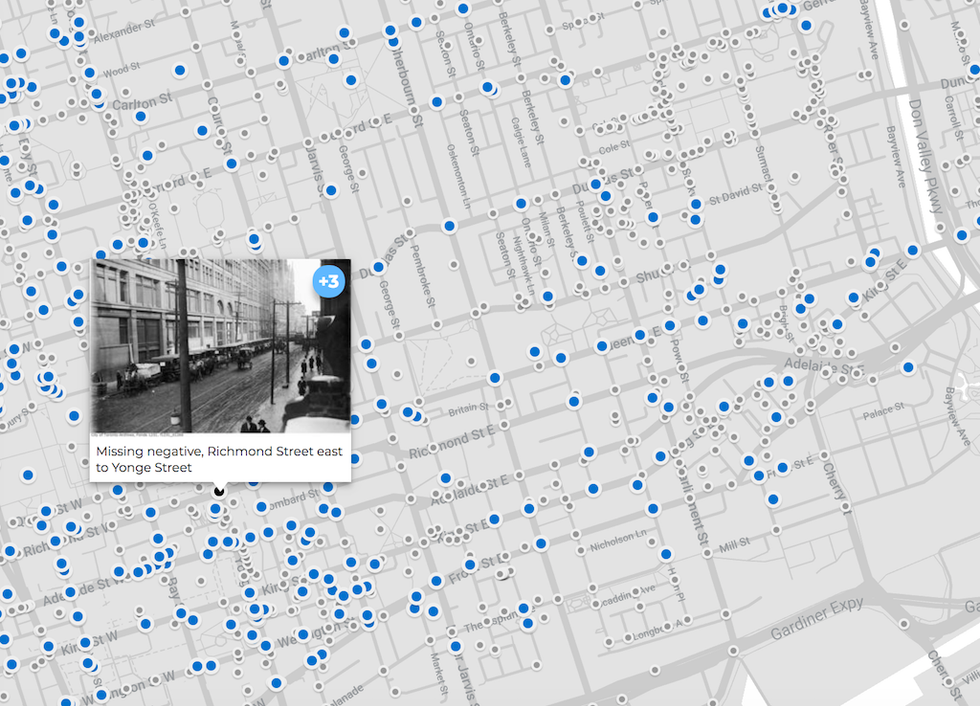
Task: Select gray marker below Pembroke St label
Action: pos(436,325)
